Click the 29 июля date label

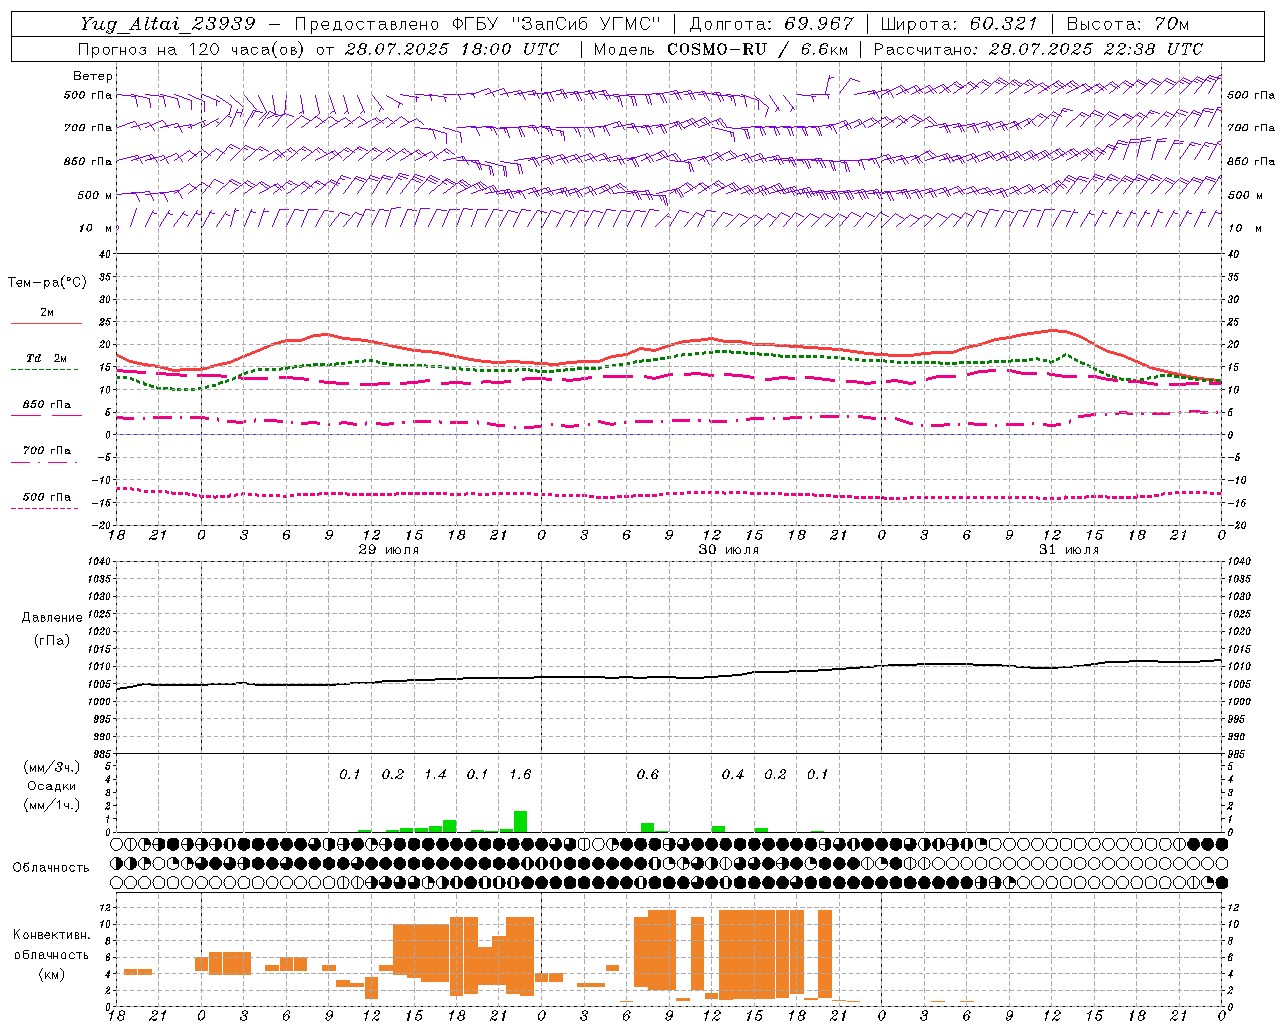click(x=389, y=550)
